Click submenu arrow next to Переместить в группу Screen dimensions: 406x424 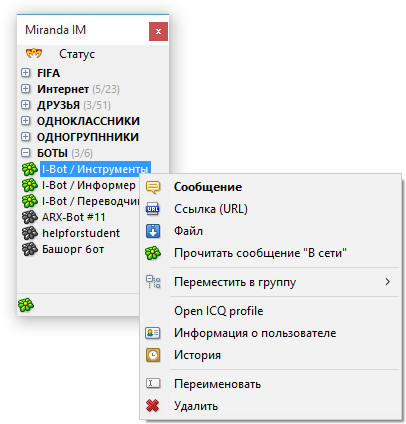[x=387, y=282]
